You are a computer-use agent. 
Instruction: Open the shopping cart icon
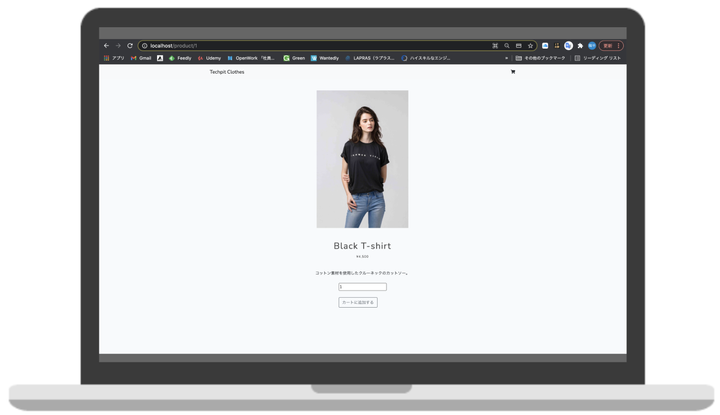coord(513,72)
